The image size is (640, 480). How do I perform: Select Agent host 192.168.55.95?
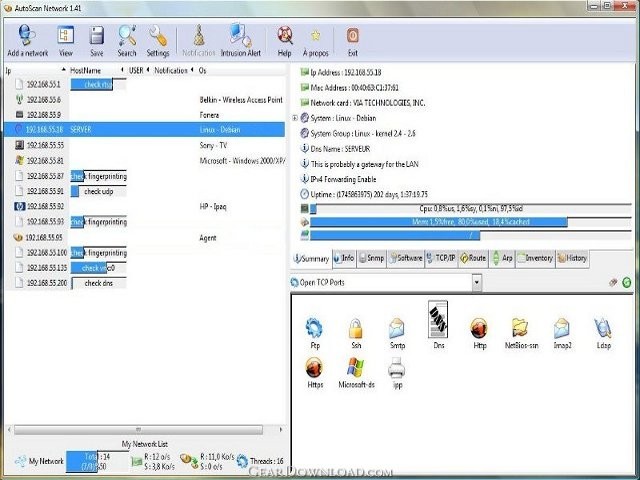[x=145, y=238]
